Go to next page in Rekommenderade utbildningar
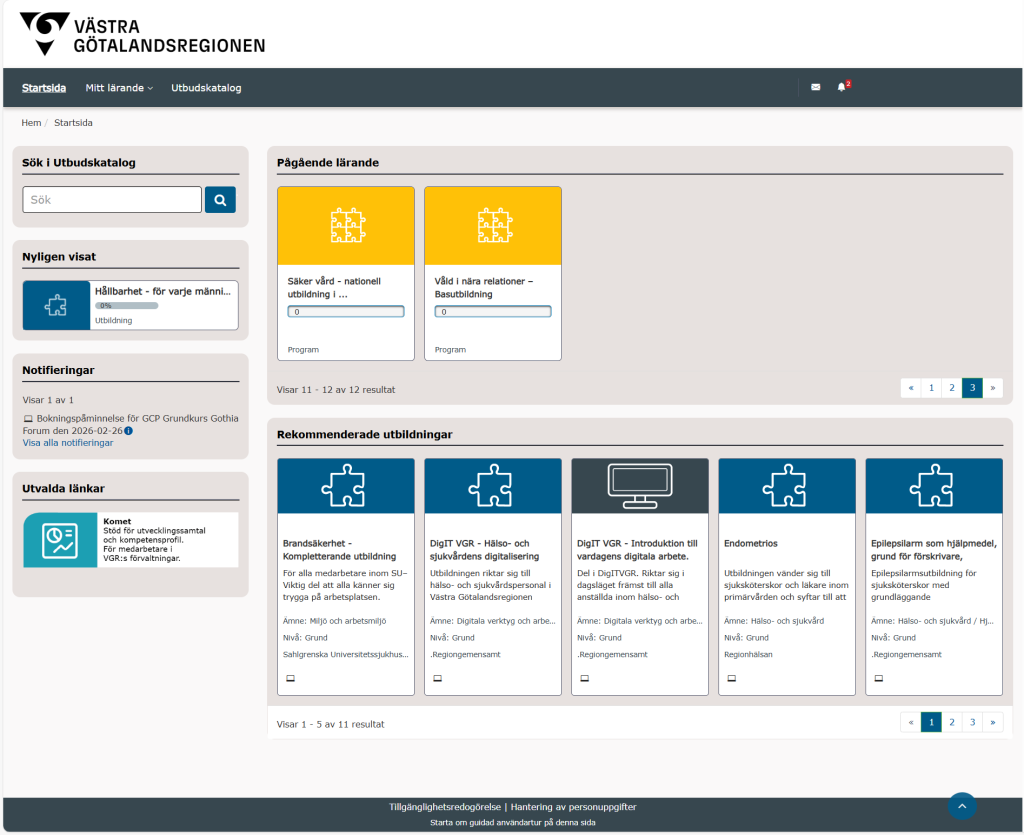 pyautogui.click(x=993, y=722)
